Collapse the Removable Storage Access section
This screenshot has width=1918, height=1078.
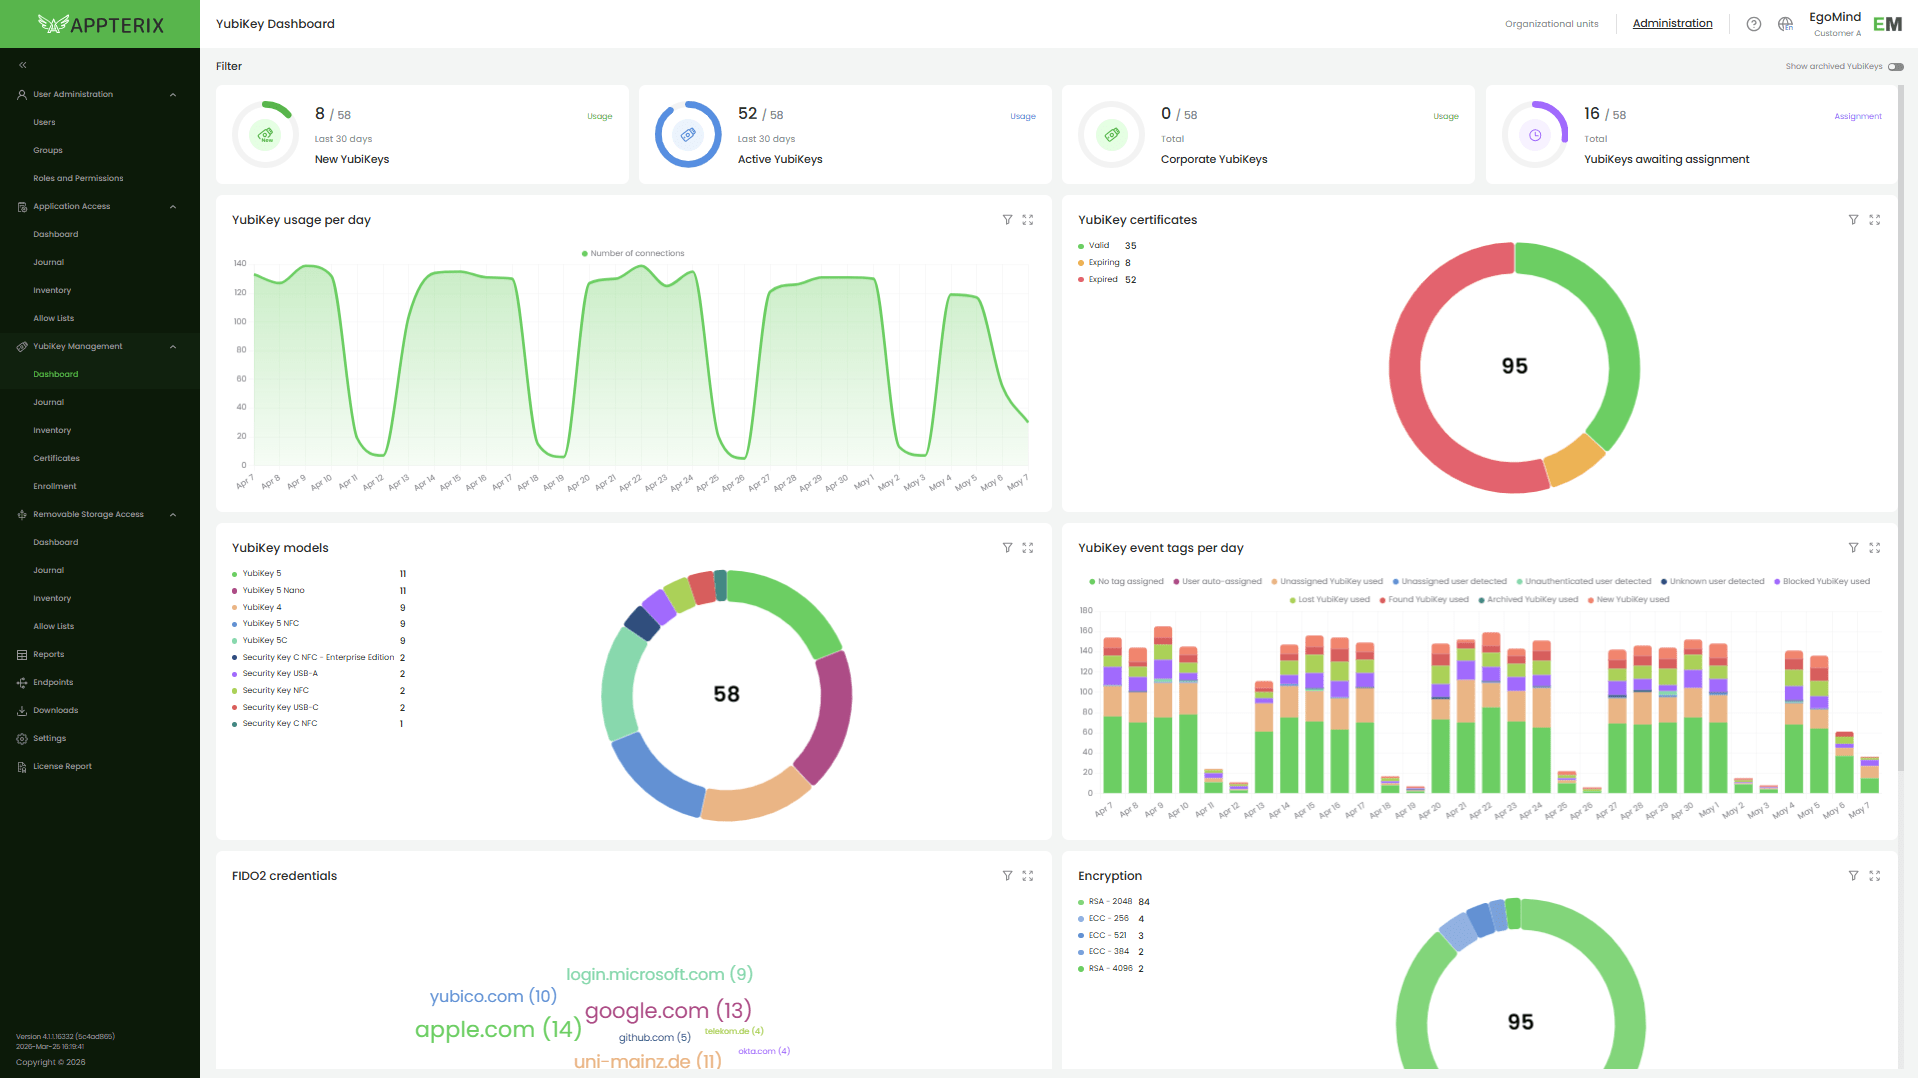pos(173,515)
